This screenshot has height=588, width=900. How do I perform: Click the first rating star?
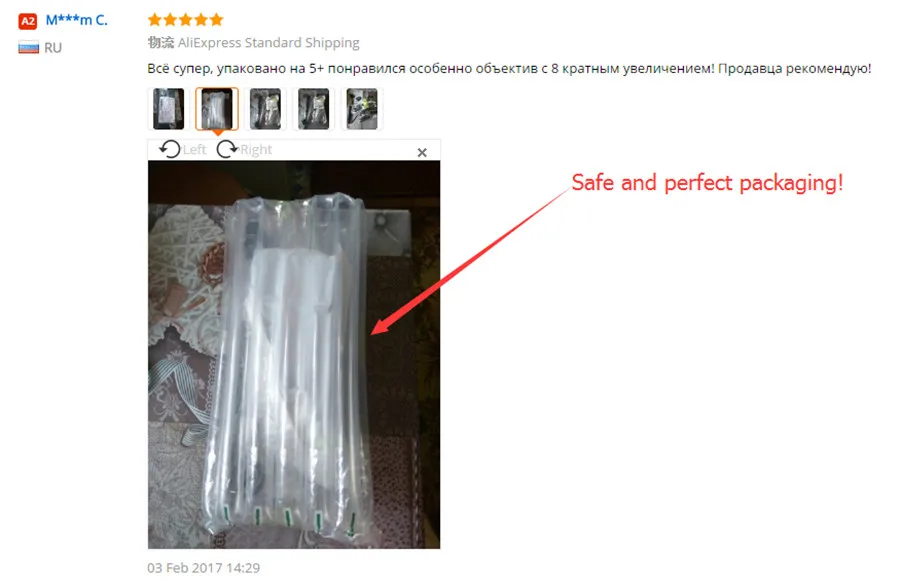(x=154, y=20)
